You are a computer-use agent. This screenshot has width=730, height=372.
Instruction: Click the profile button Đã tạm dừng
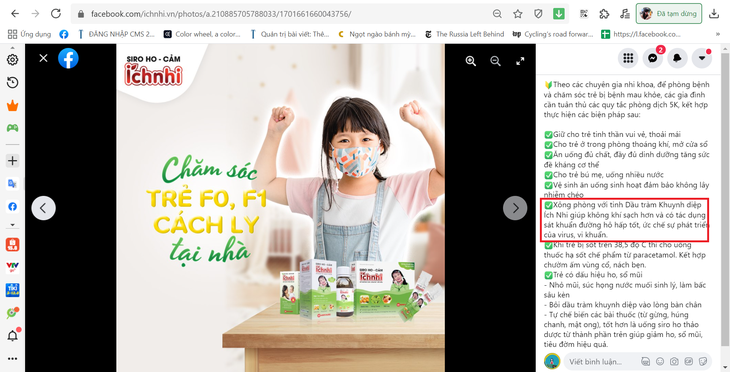pos(669,14)
